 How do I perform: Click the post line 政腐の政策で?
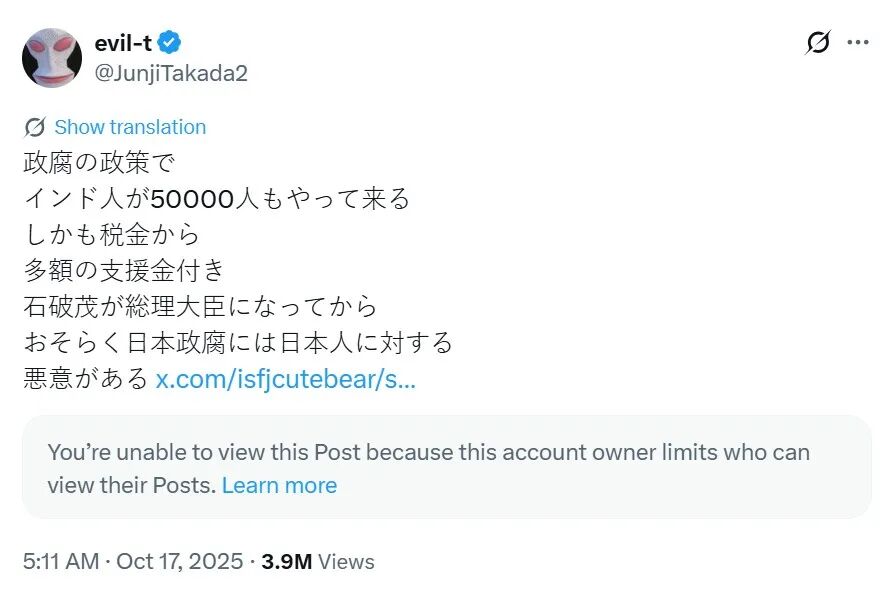[x=99, y=162]
